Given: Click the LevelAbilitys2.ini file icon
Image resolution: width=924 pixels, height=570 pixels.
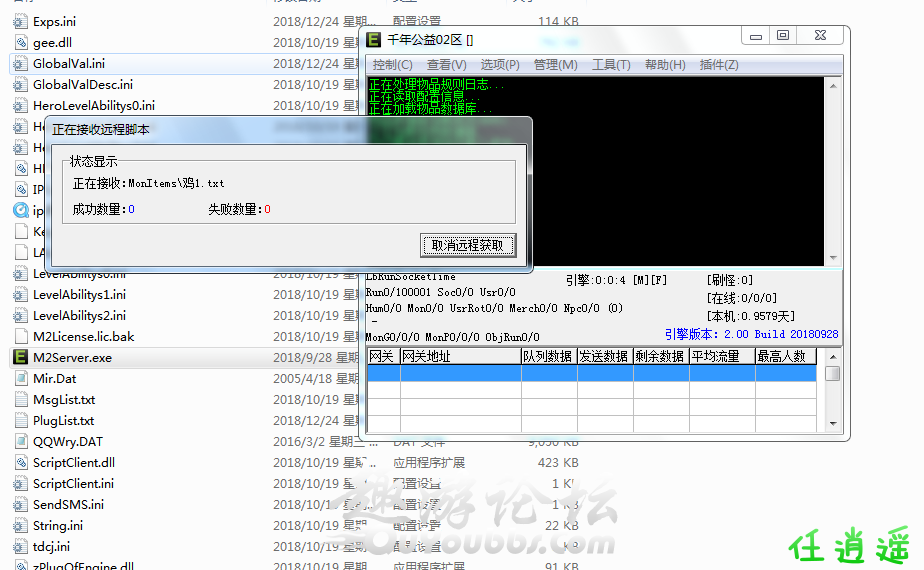Looking at the screenshot, I should [21, 315].
